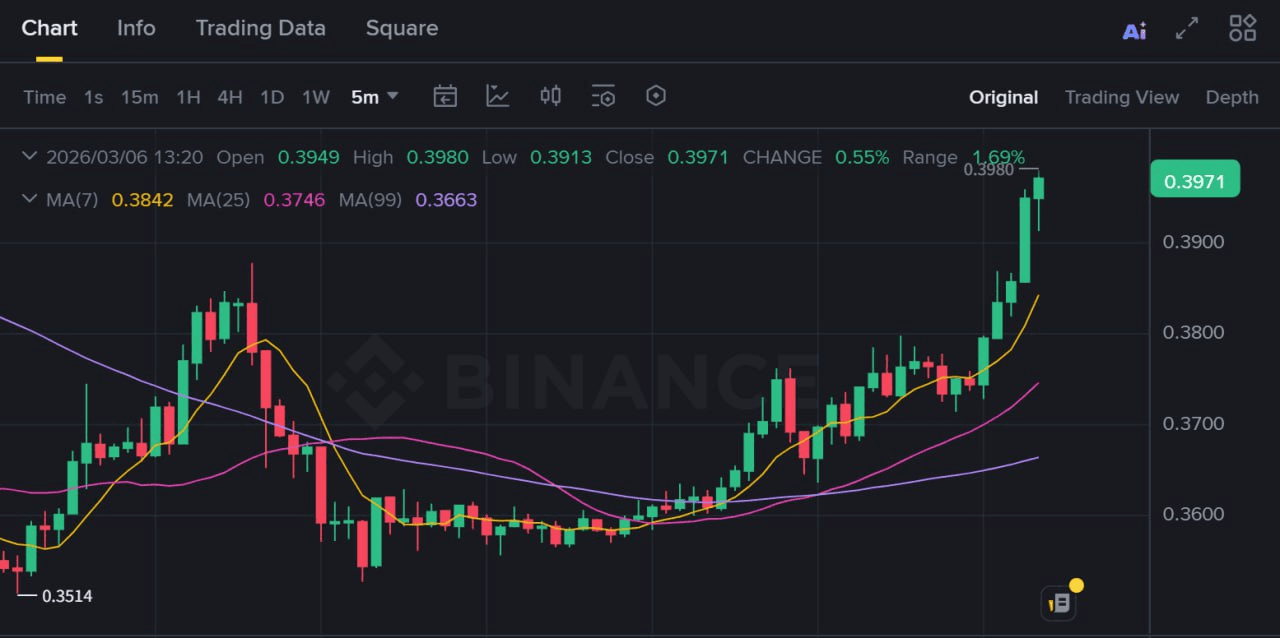Open technical indicators chart icon
Viewport: 1280px width, 638px height.
497,96
